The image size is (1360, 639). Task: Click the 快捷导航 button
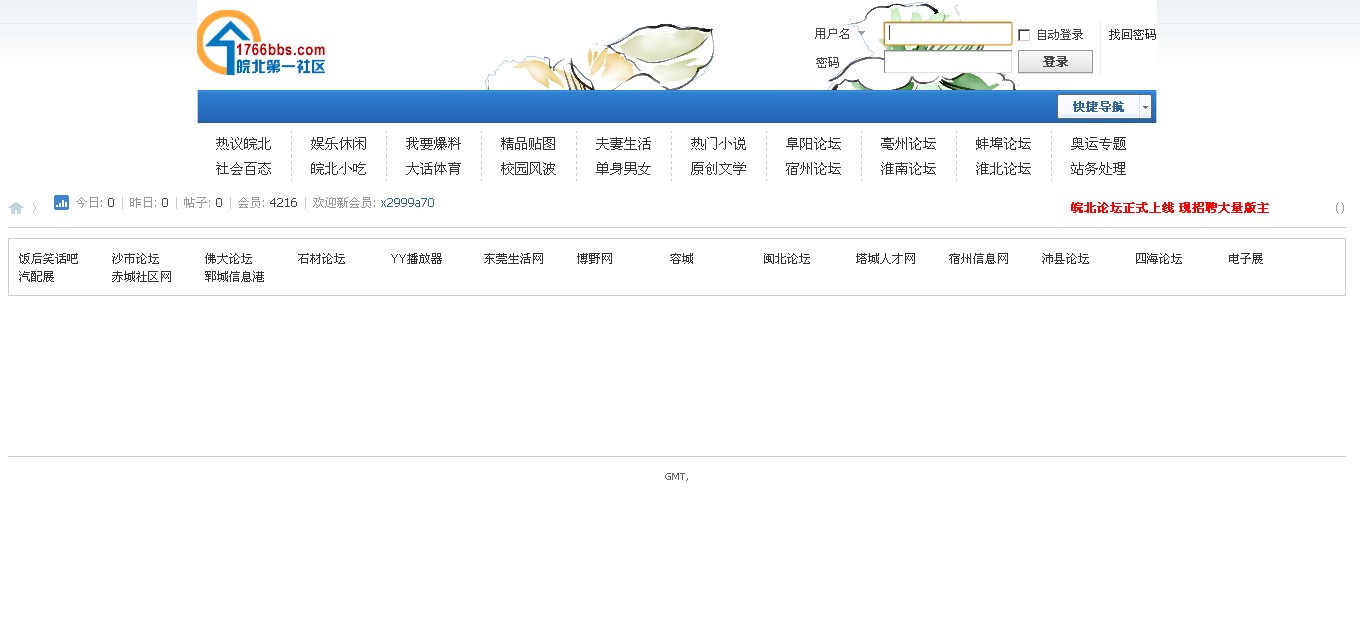tap(1098, 107)
